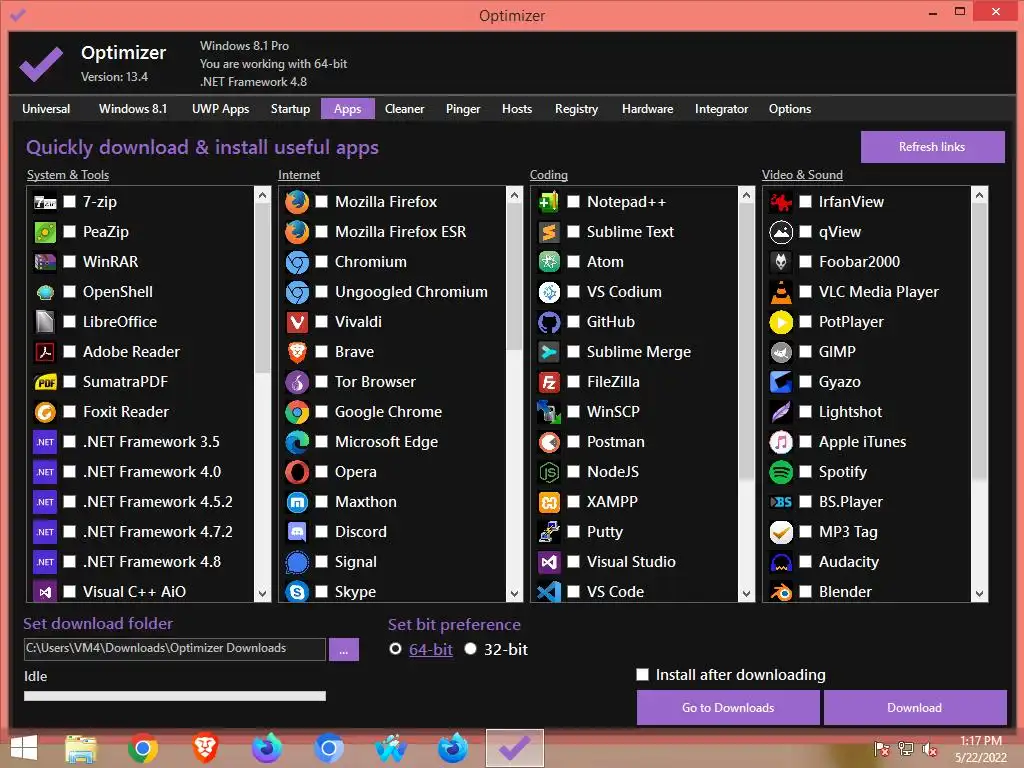The height and width of the screenshot is (768, 1024).
Task: Check the PeaZip checkbox
Action: pyautogui.click(x=69, y=231)
